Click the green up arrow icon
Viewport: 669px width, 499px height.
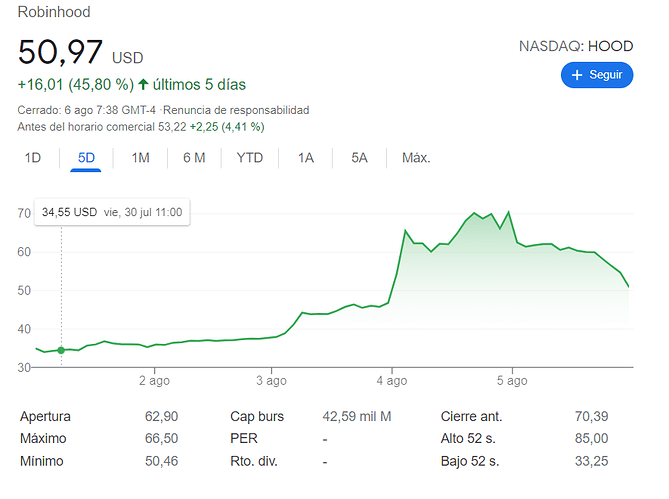pyautogui.click(x=143, y=84)
